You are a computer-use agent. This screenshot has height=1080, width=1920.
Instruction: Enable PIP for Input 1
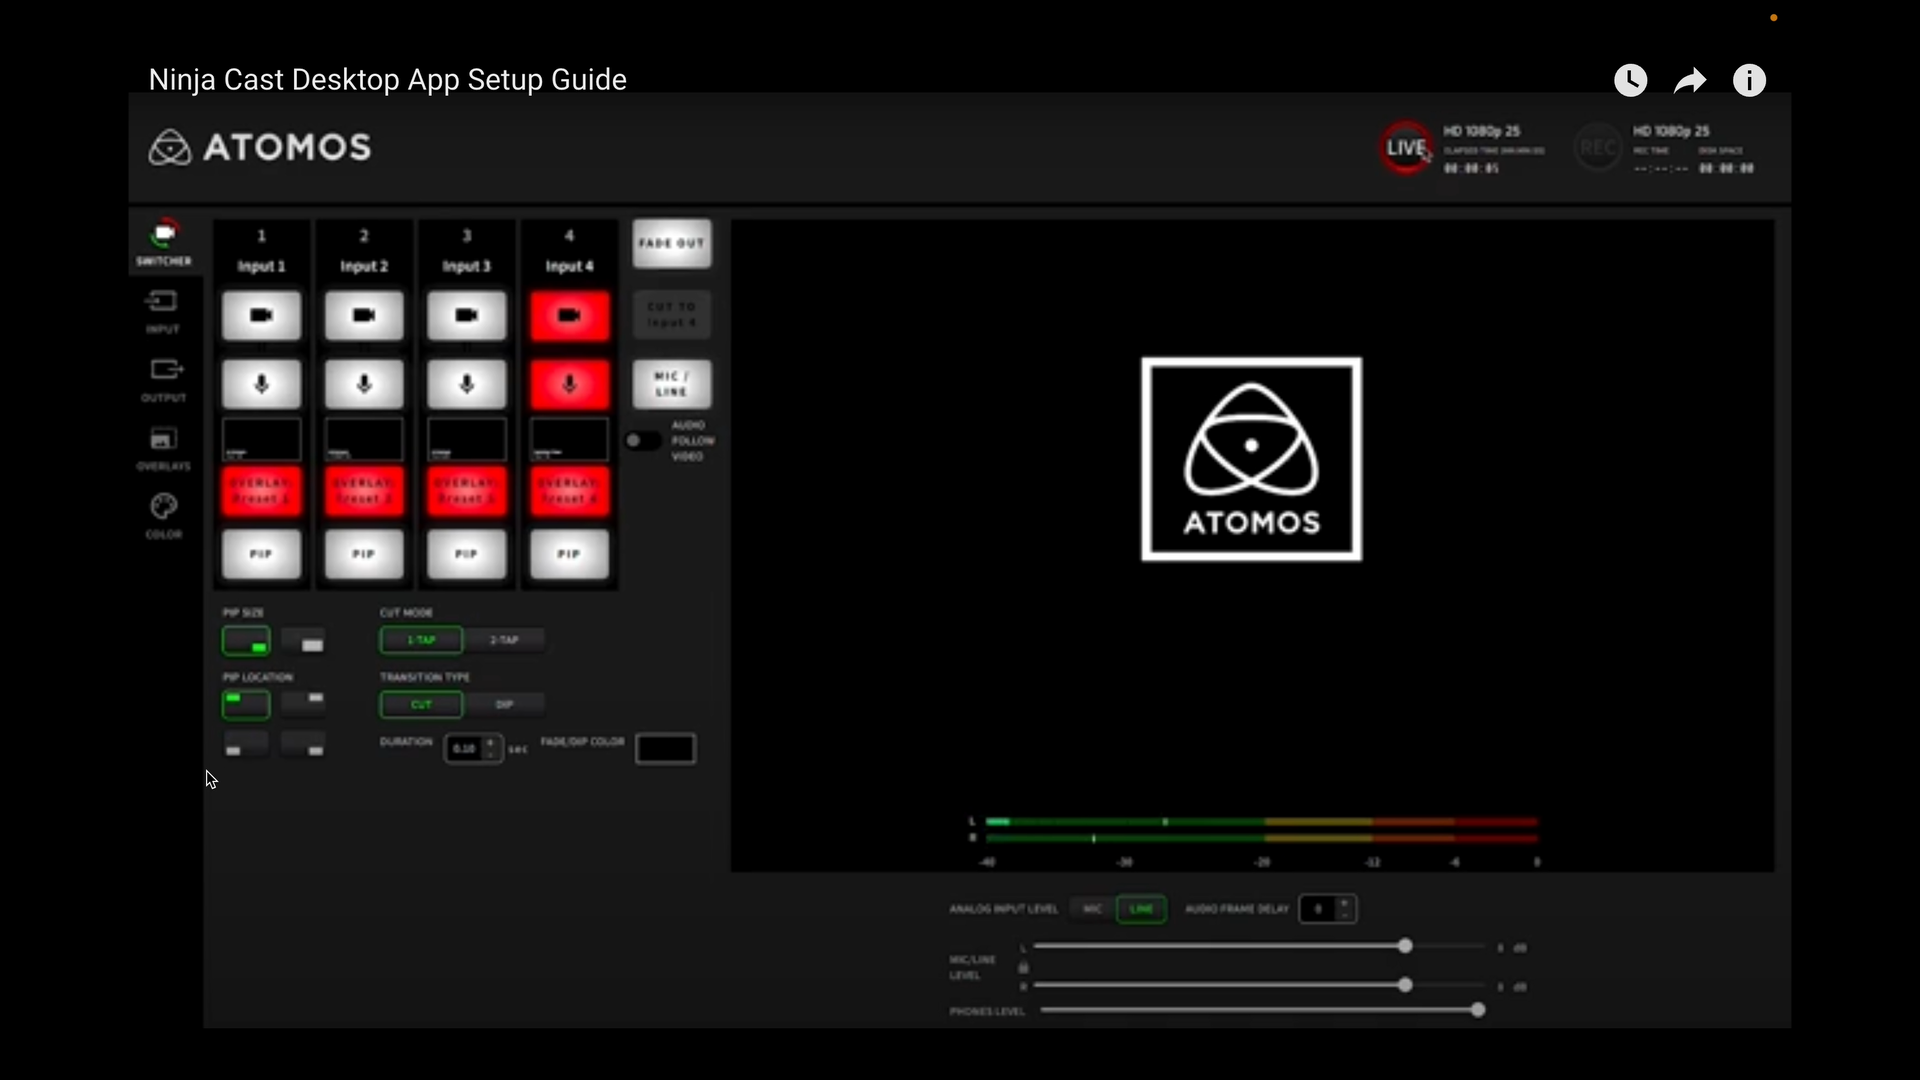pyautogui.click(x=261, y=554)
